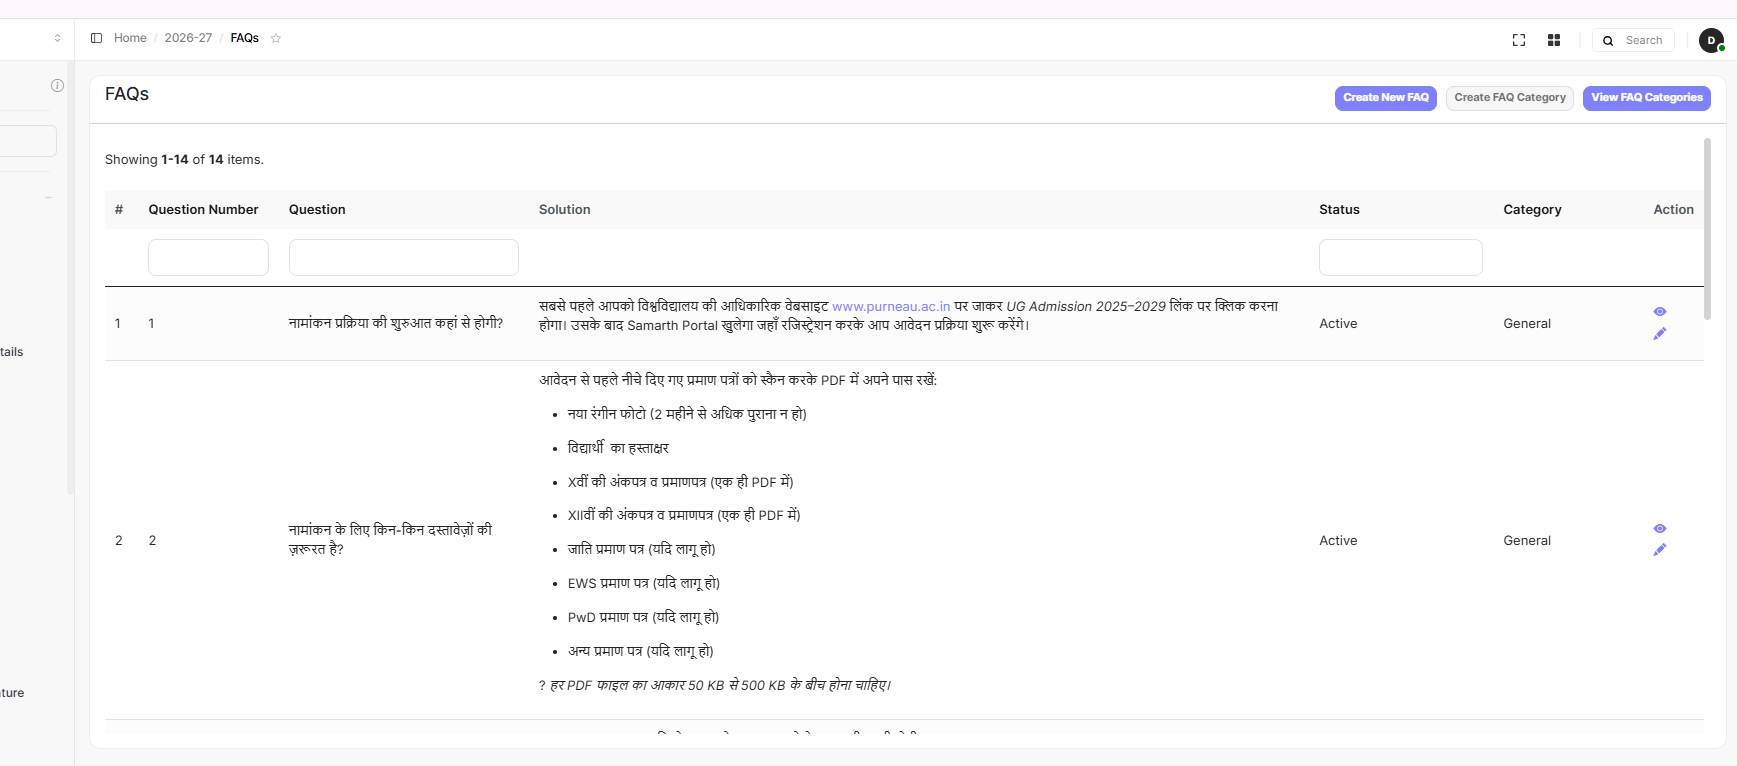Click the Status filter input box
This screenshot has height=766, width=1737.
coord(1399,257)
